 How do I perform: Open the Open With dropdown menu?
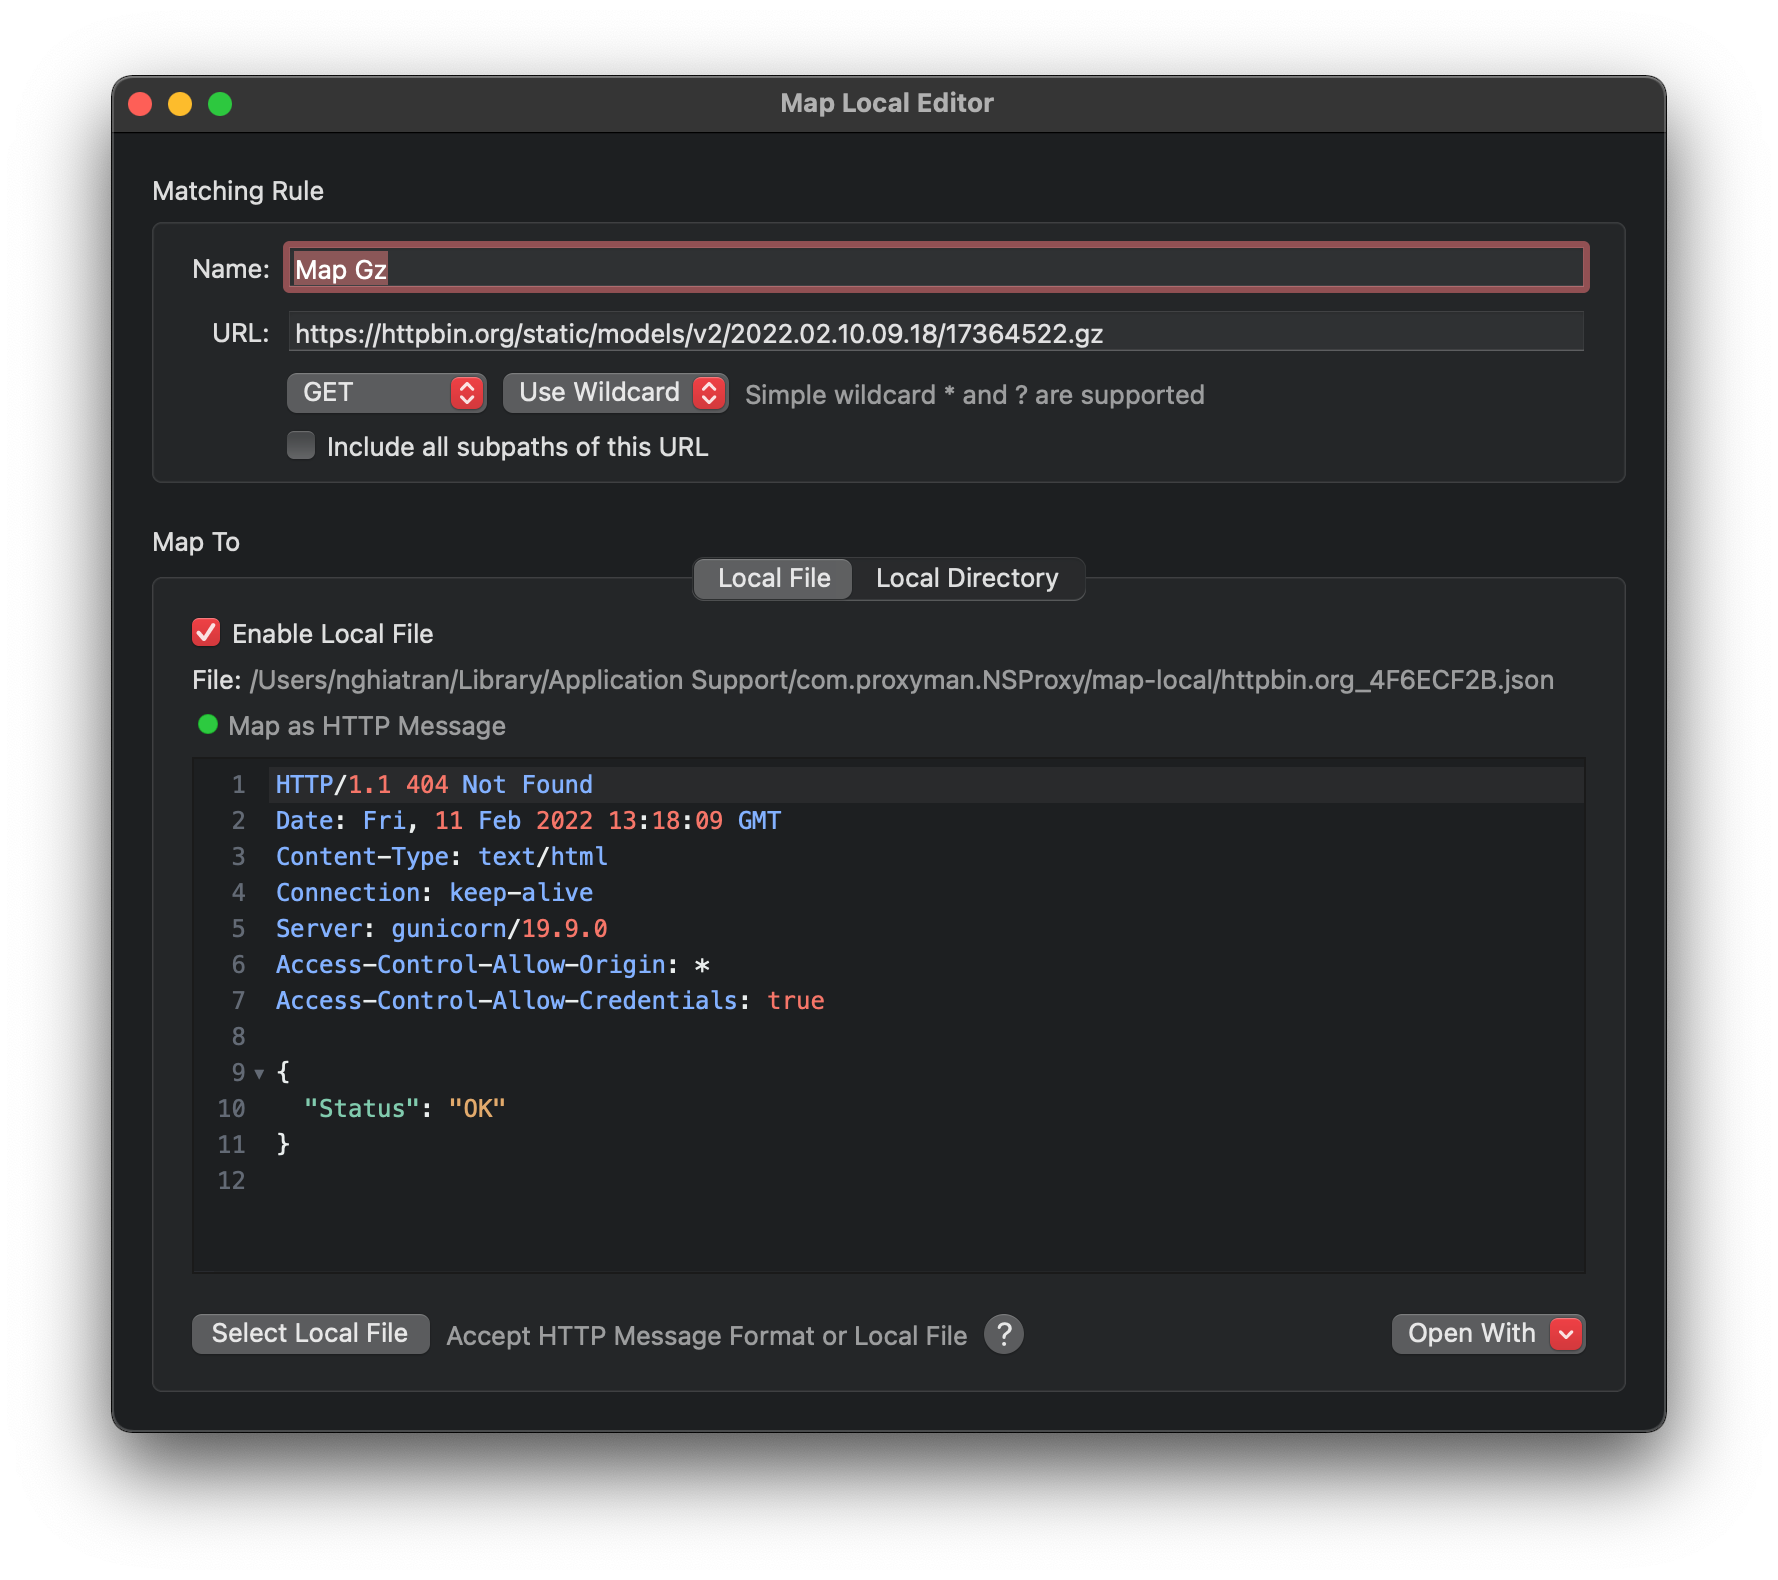(x=1488, y=1334)
